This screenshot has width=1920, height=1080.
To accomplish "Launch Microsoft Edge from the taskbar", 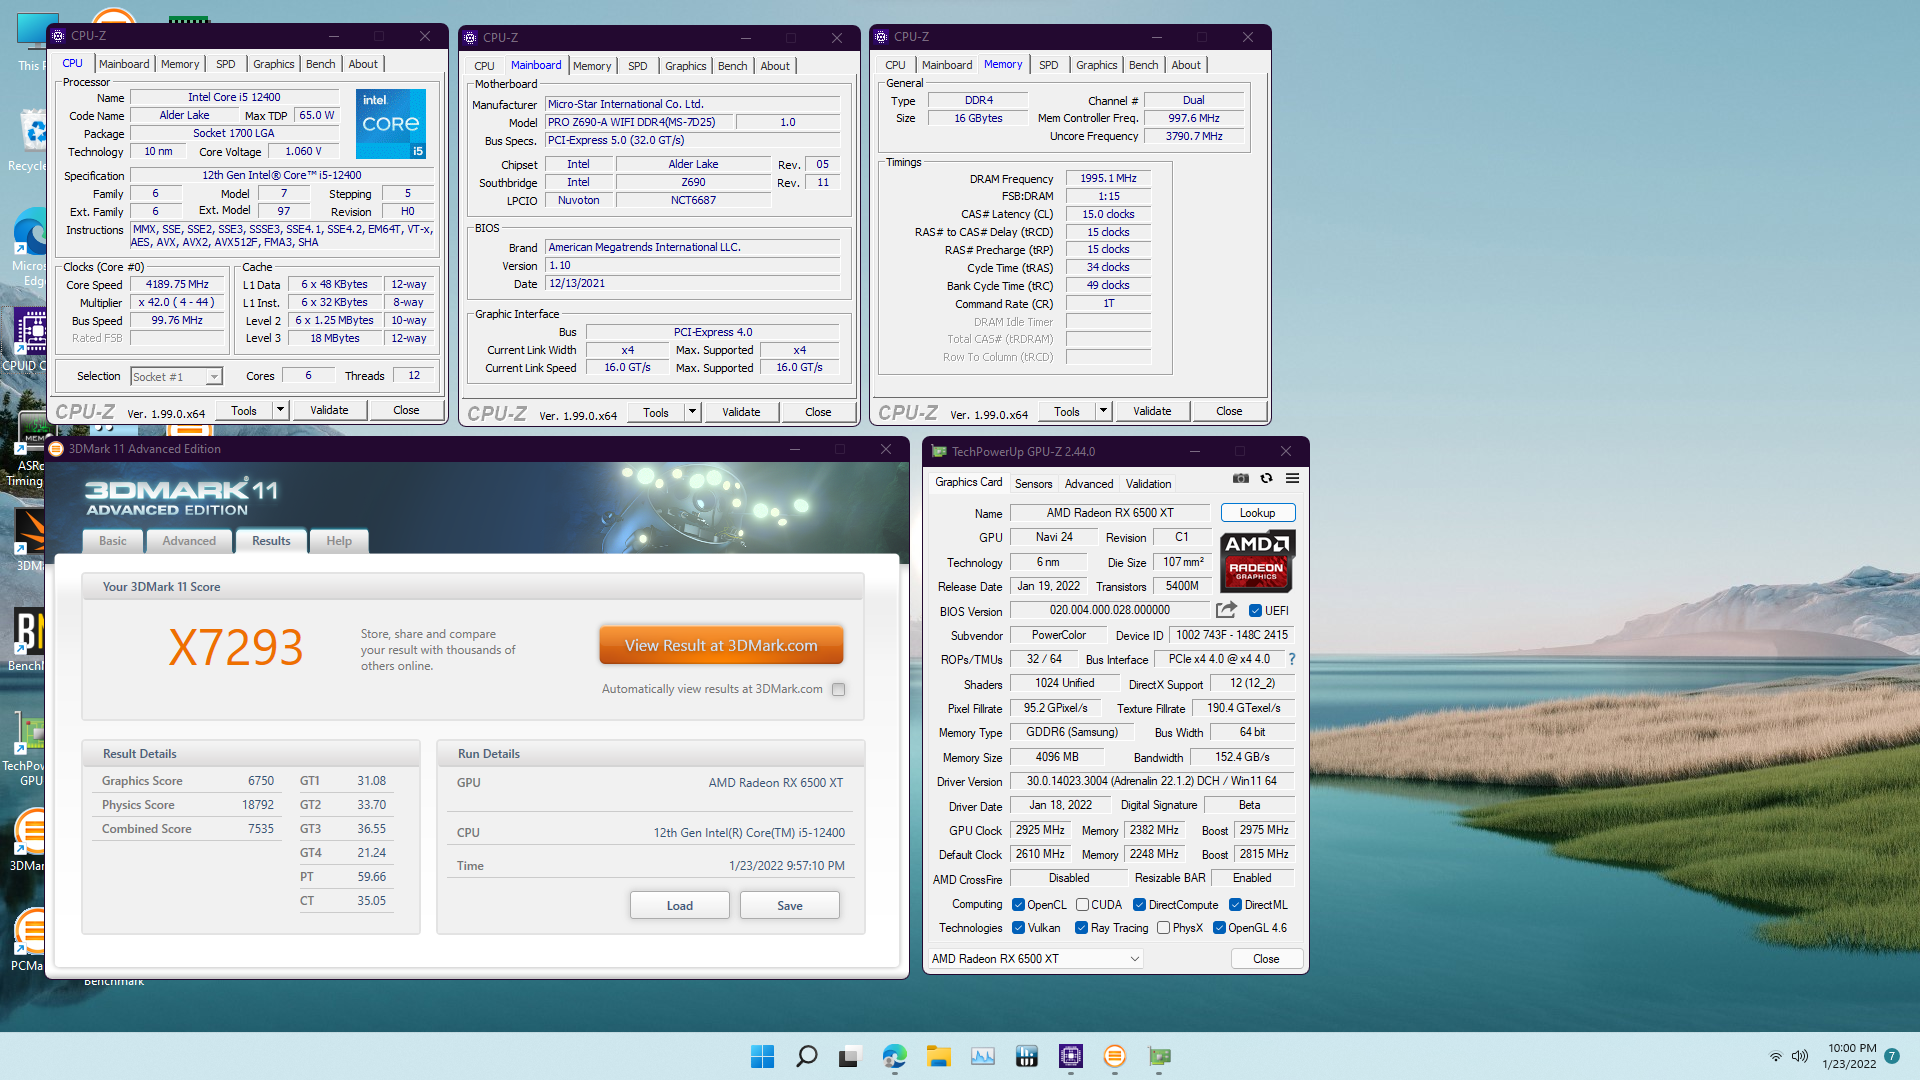I will coord(894,1056).
